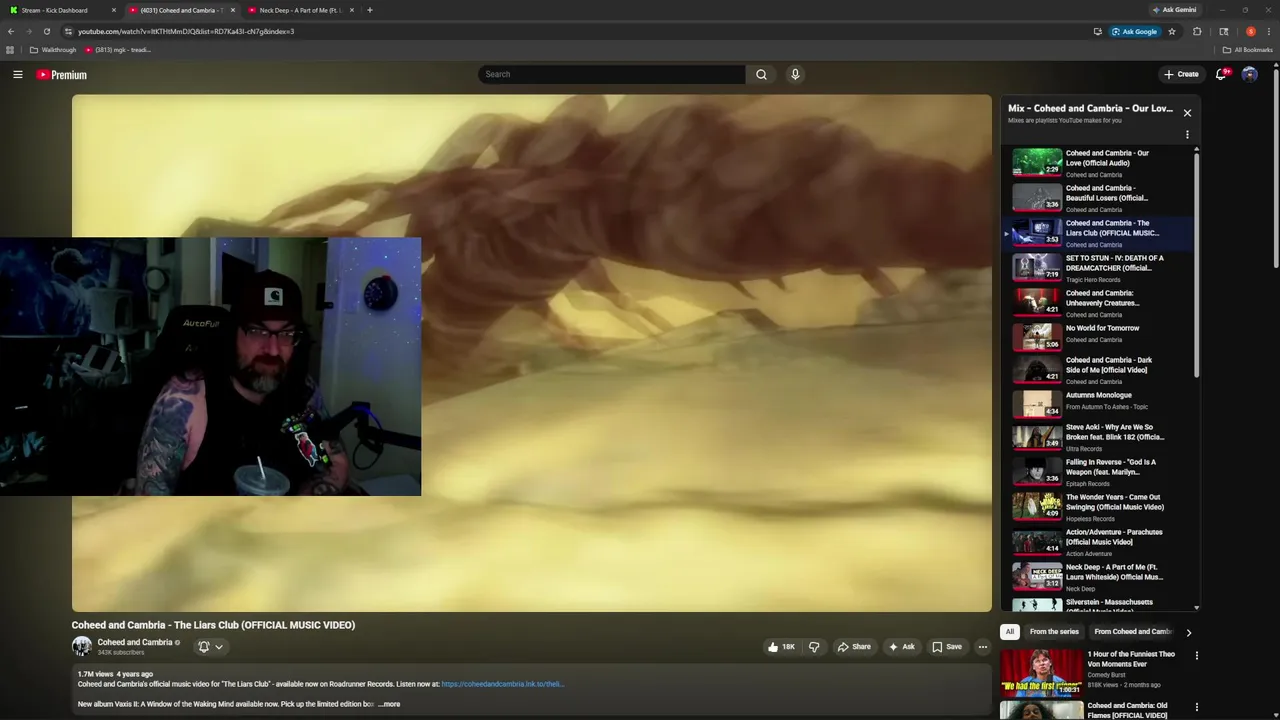Screen dimensions: 1280x720
Task: Click the Create button
Action: 1181,74
